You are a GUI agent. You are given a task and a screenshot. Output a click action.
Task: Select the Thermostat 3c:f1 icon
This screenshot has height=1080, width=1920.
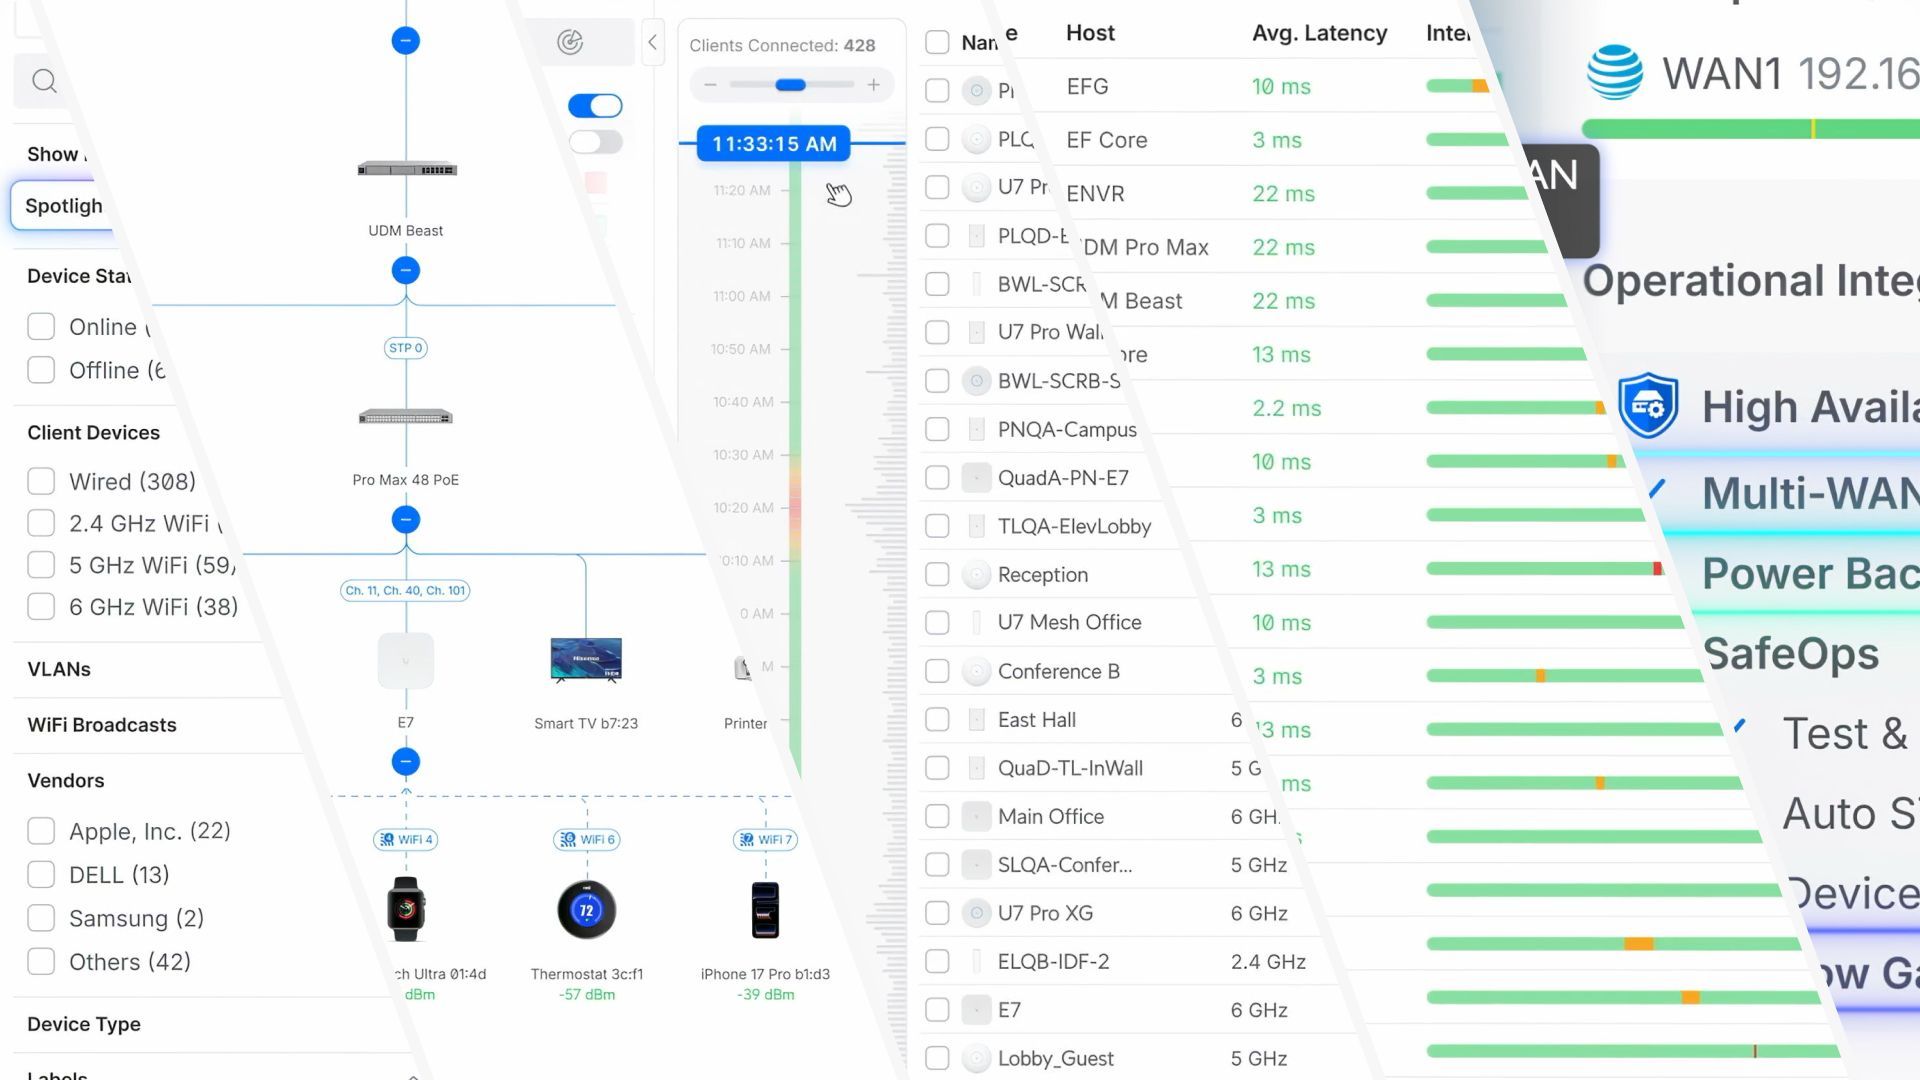click(x=586, y=910)
